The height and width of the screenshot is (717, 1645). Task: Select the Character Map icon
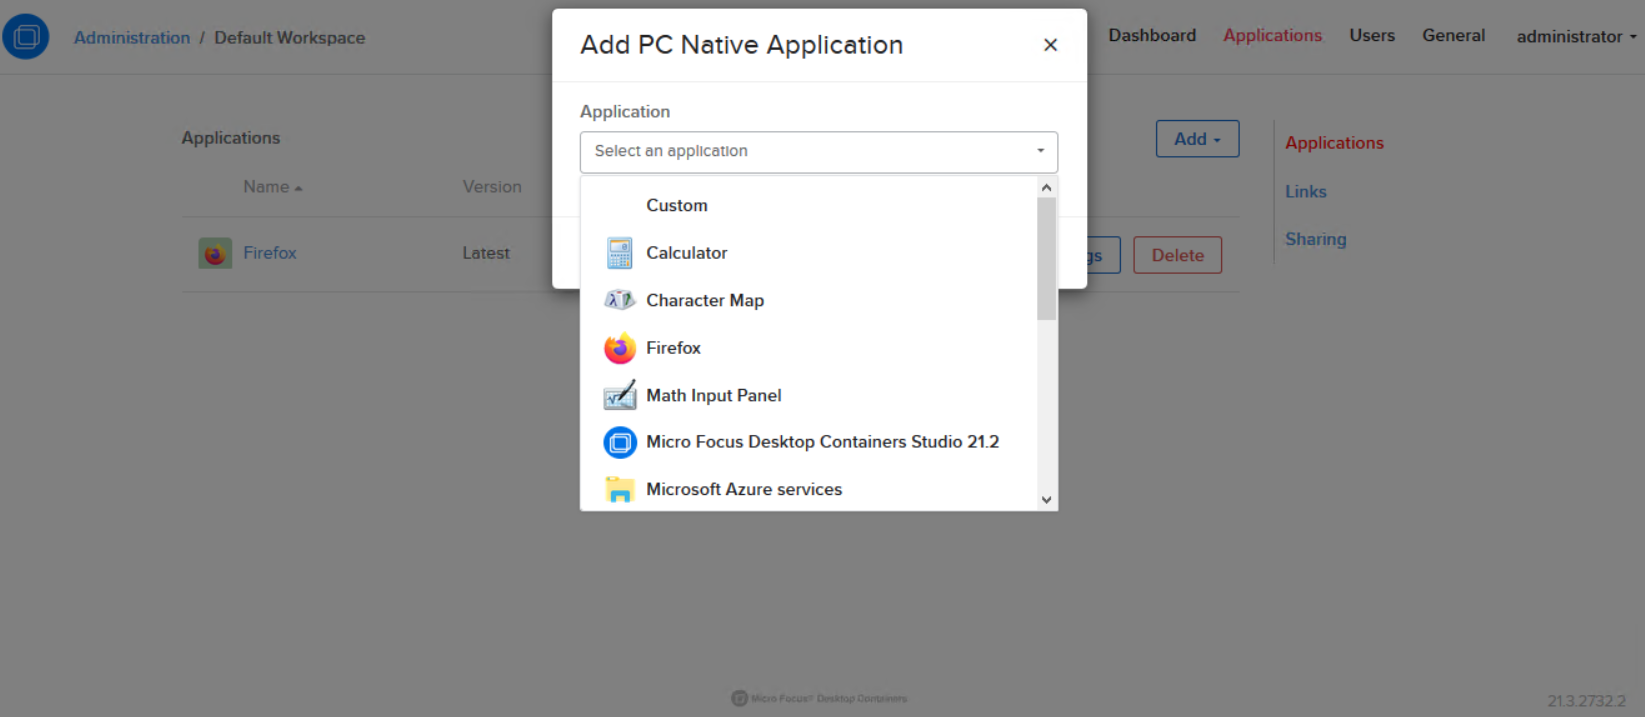tap(620, 300)
